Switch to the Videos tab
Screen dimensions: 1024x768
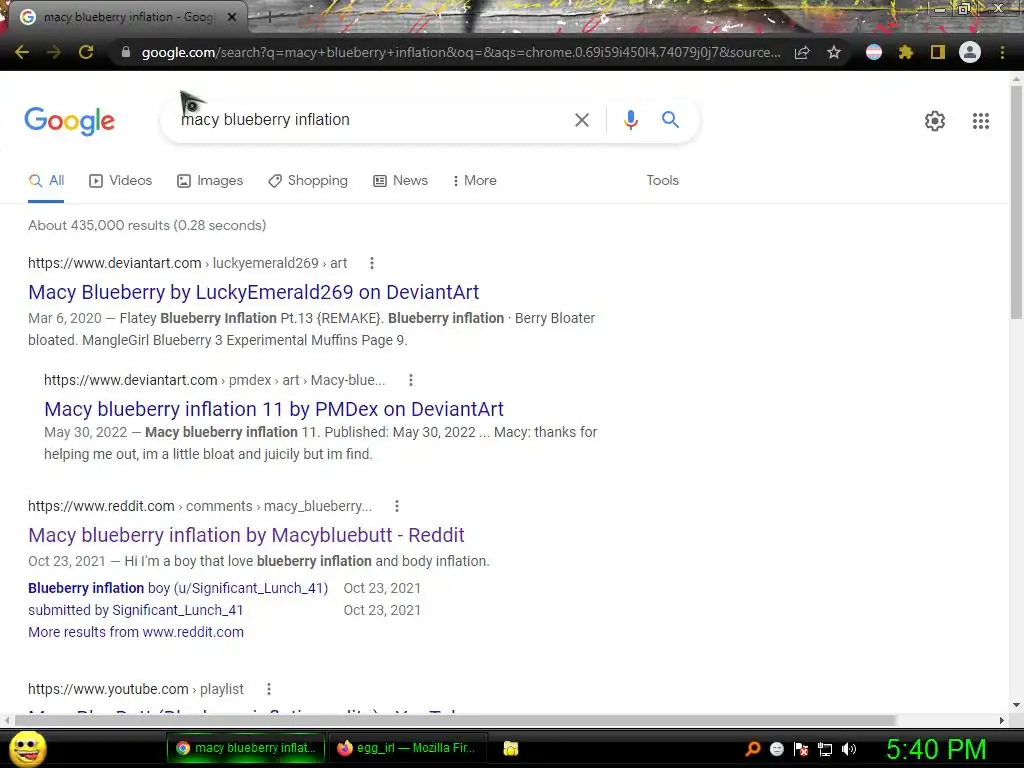[121, 181]
